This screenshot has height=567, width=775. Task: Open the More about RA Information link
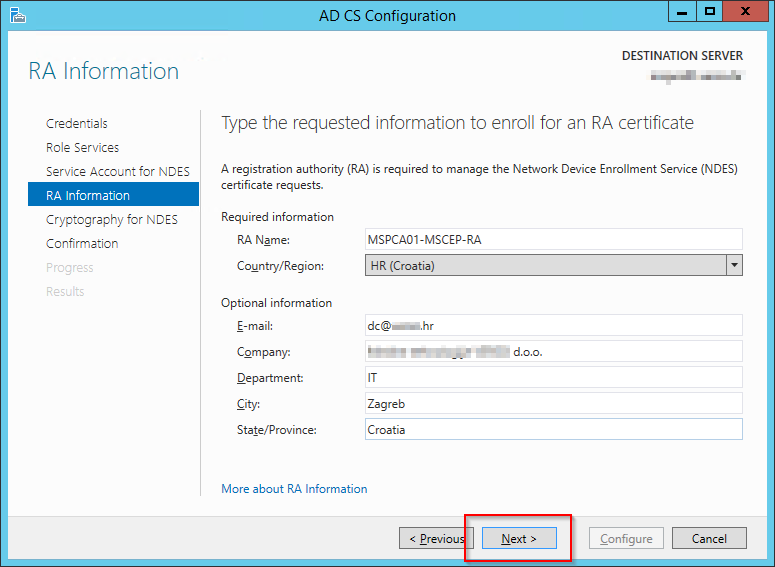point(294,489)
